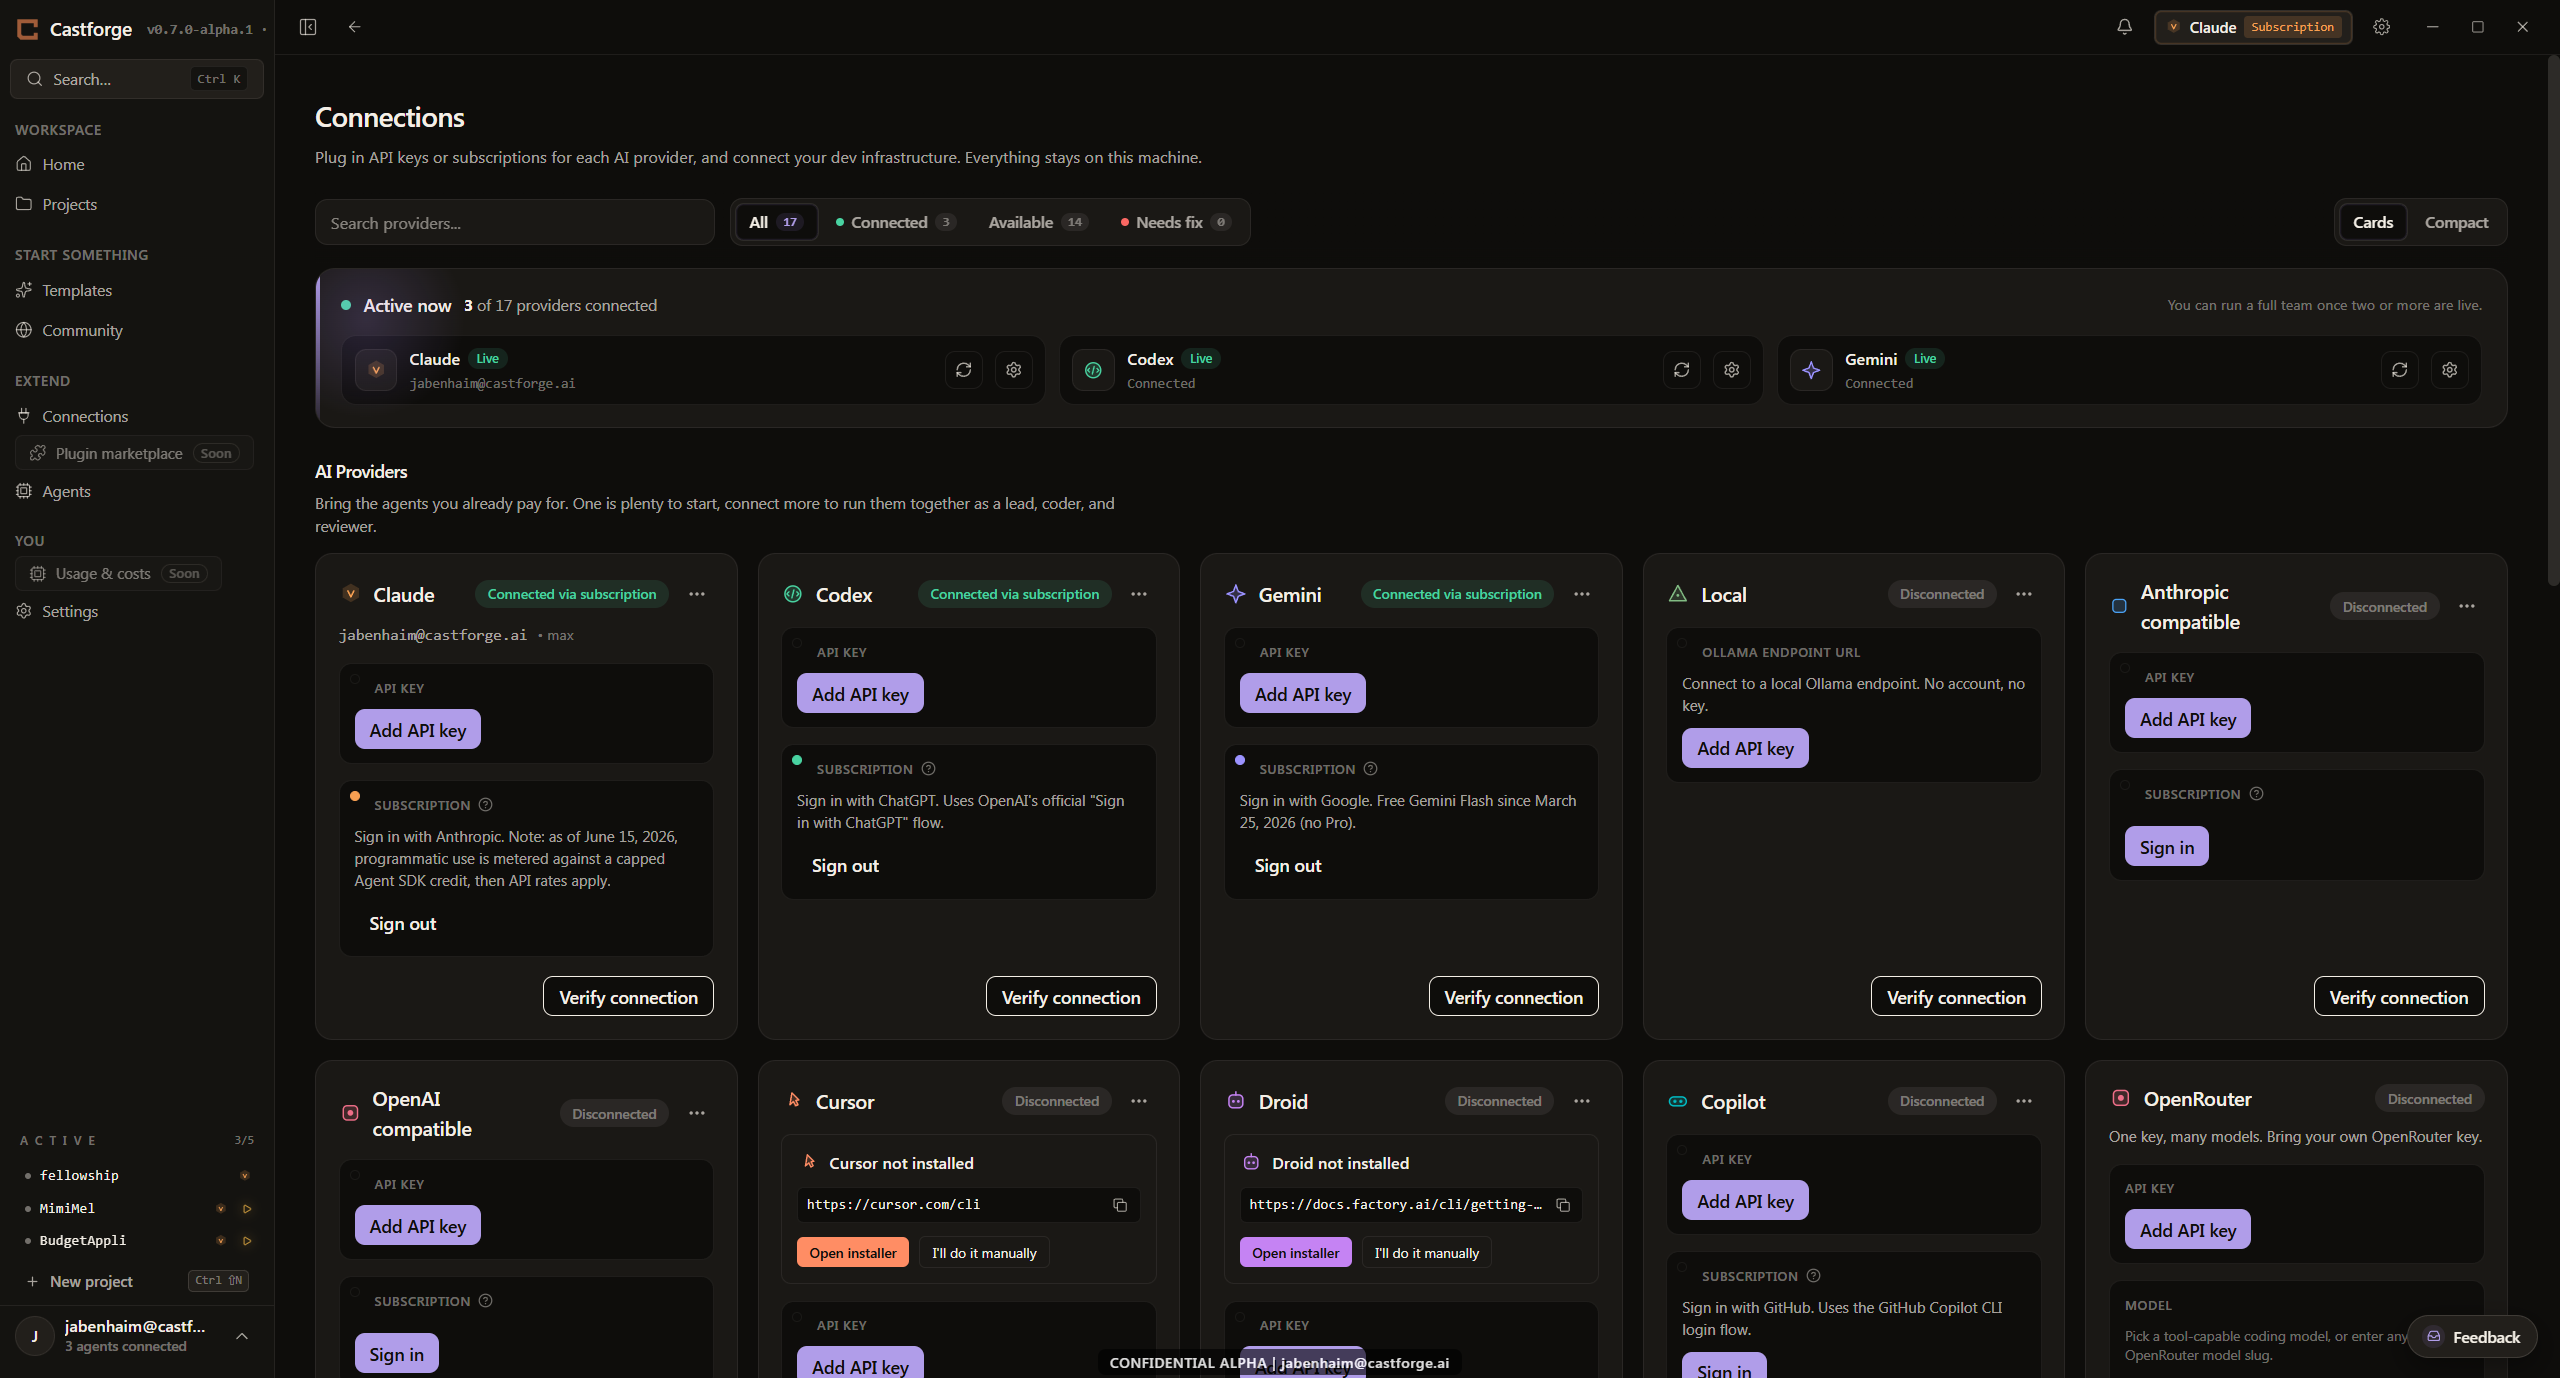Copy the Cursor CLI URL
The width and height of the screenshot is (2560, 1378).
[x=1120, y=1205]
